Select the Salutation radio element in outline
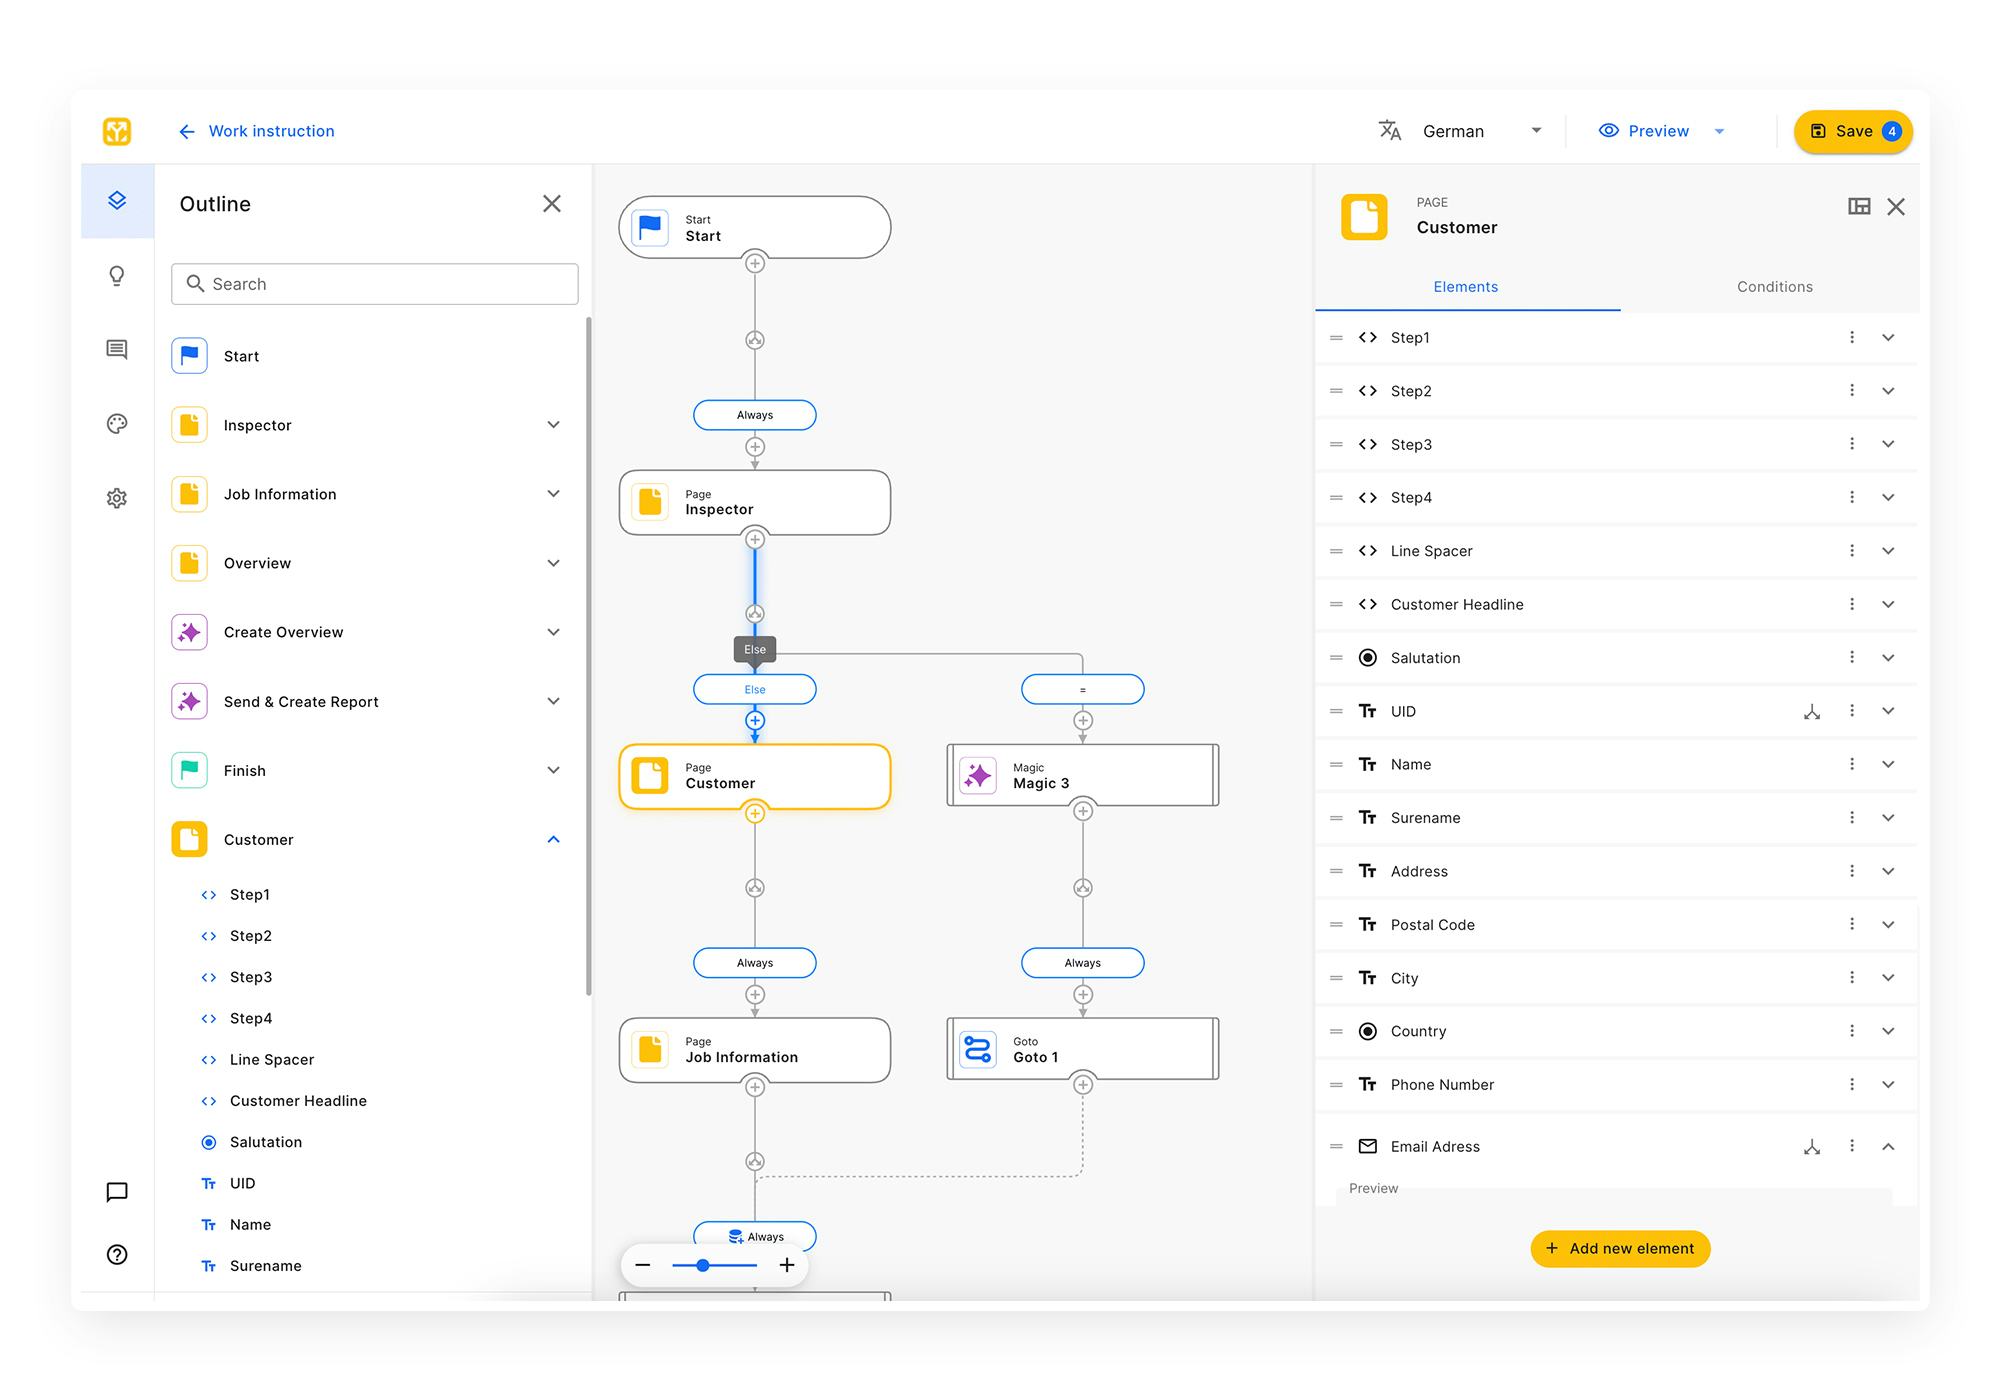The width and height of the screenshot is (2000, 1400). (265, 1142)
